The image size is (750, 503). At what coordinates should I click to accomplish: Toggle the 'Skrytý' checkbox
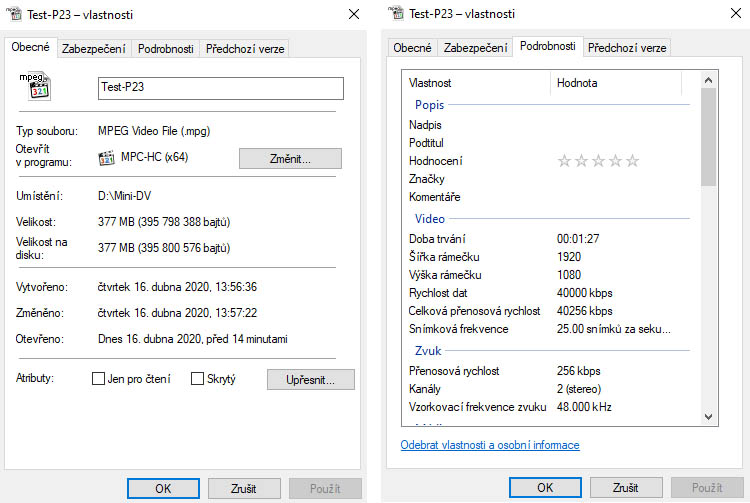[198, 379]
